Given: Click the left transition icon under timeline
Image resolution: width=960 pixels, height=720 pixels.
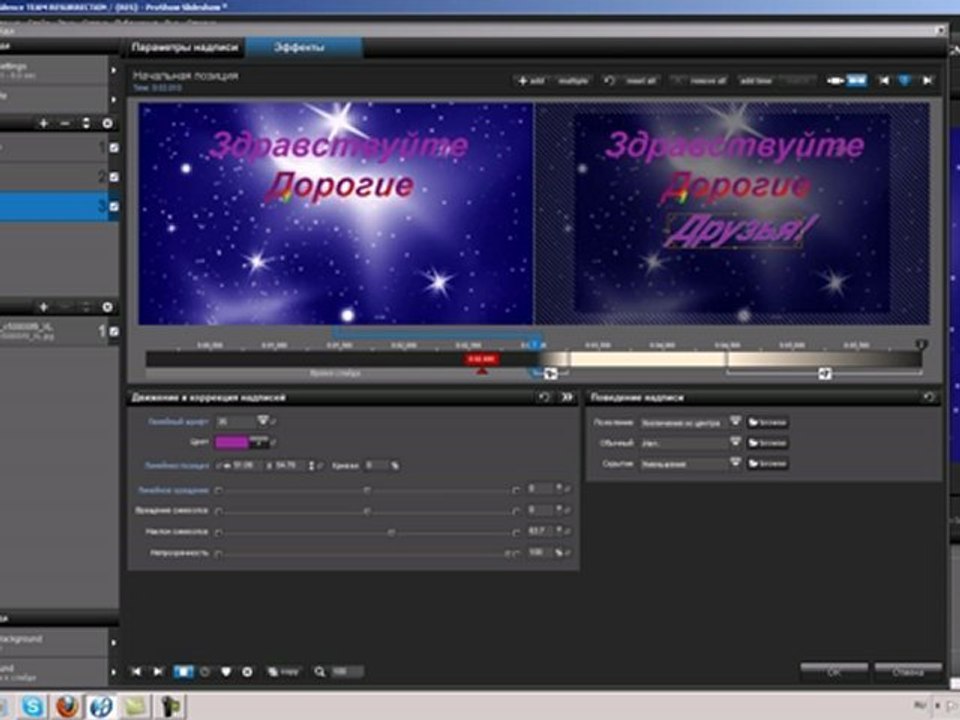Looking at the screenshot, I should 550,373.
